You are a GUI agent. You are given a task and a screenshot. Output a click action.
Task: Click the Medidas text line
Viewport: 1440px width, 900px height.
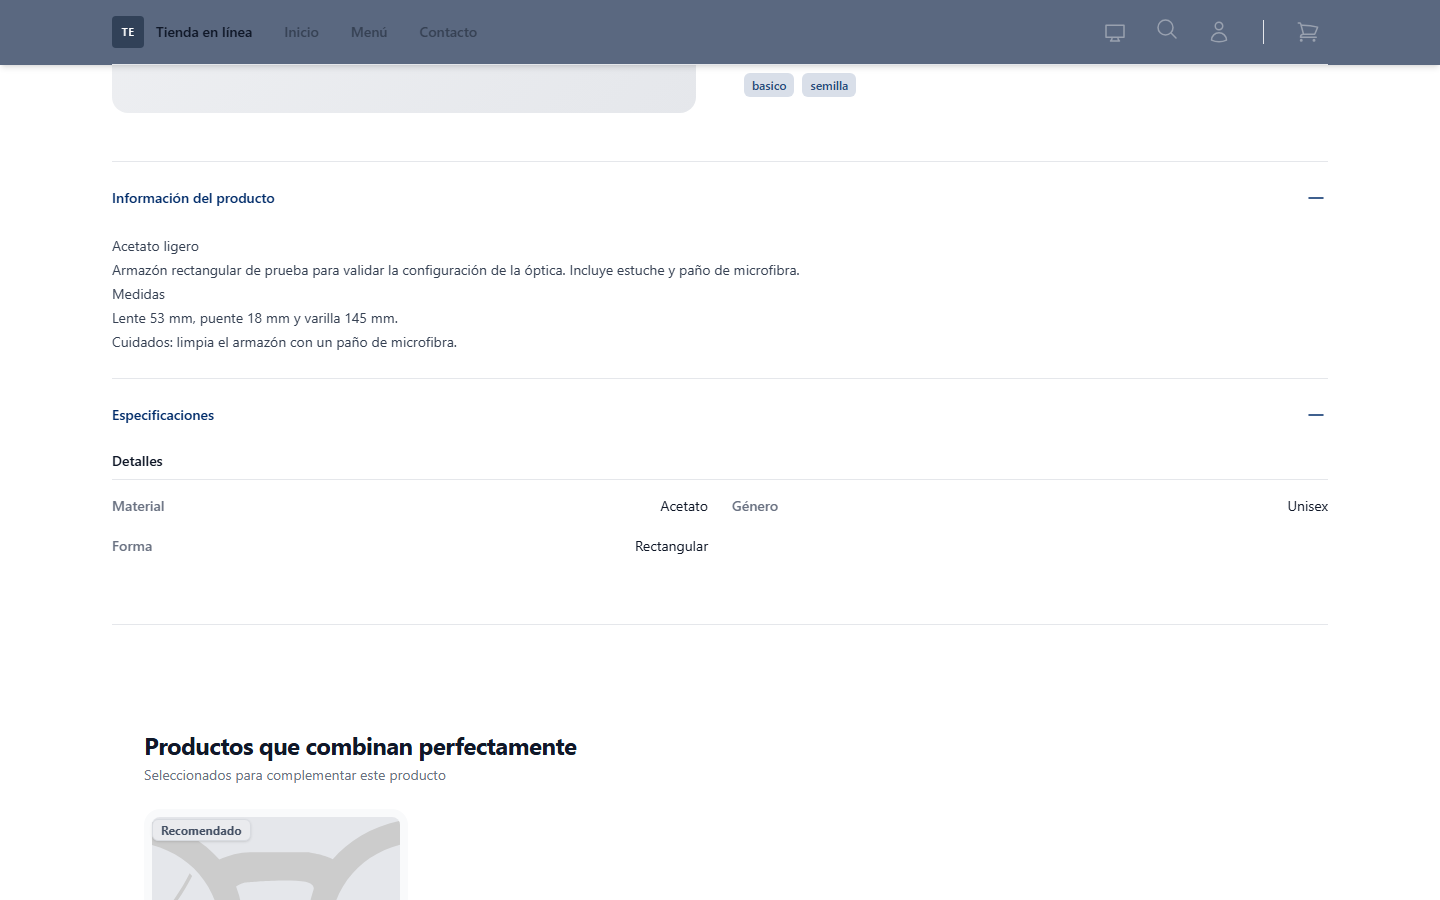[x=138, y=294]
